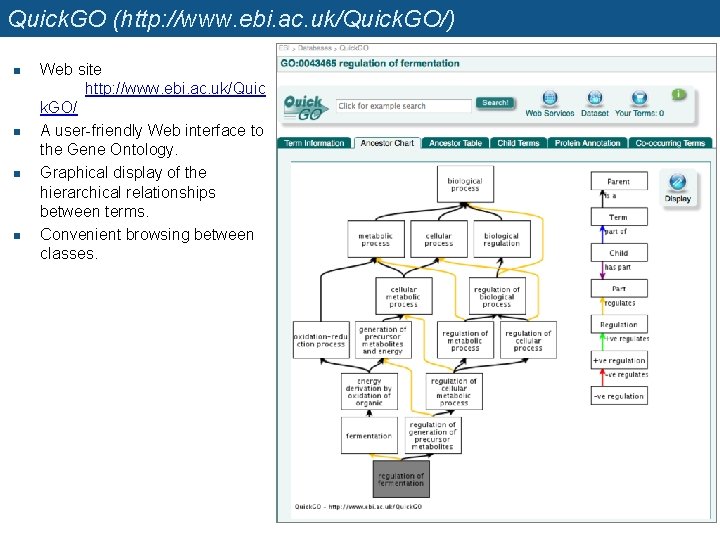The height and width of the screenshot is (540, 720).
Task: Switch to the Term Information tab
Action: [314, 143]
